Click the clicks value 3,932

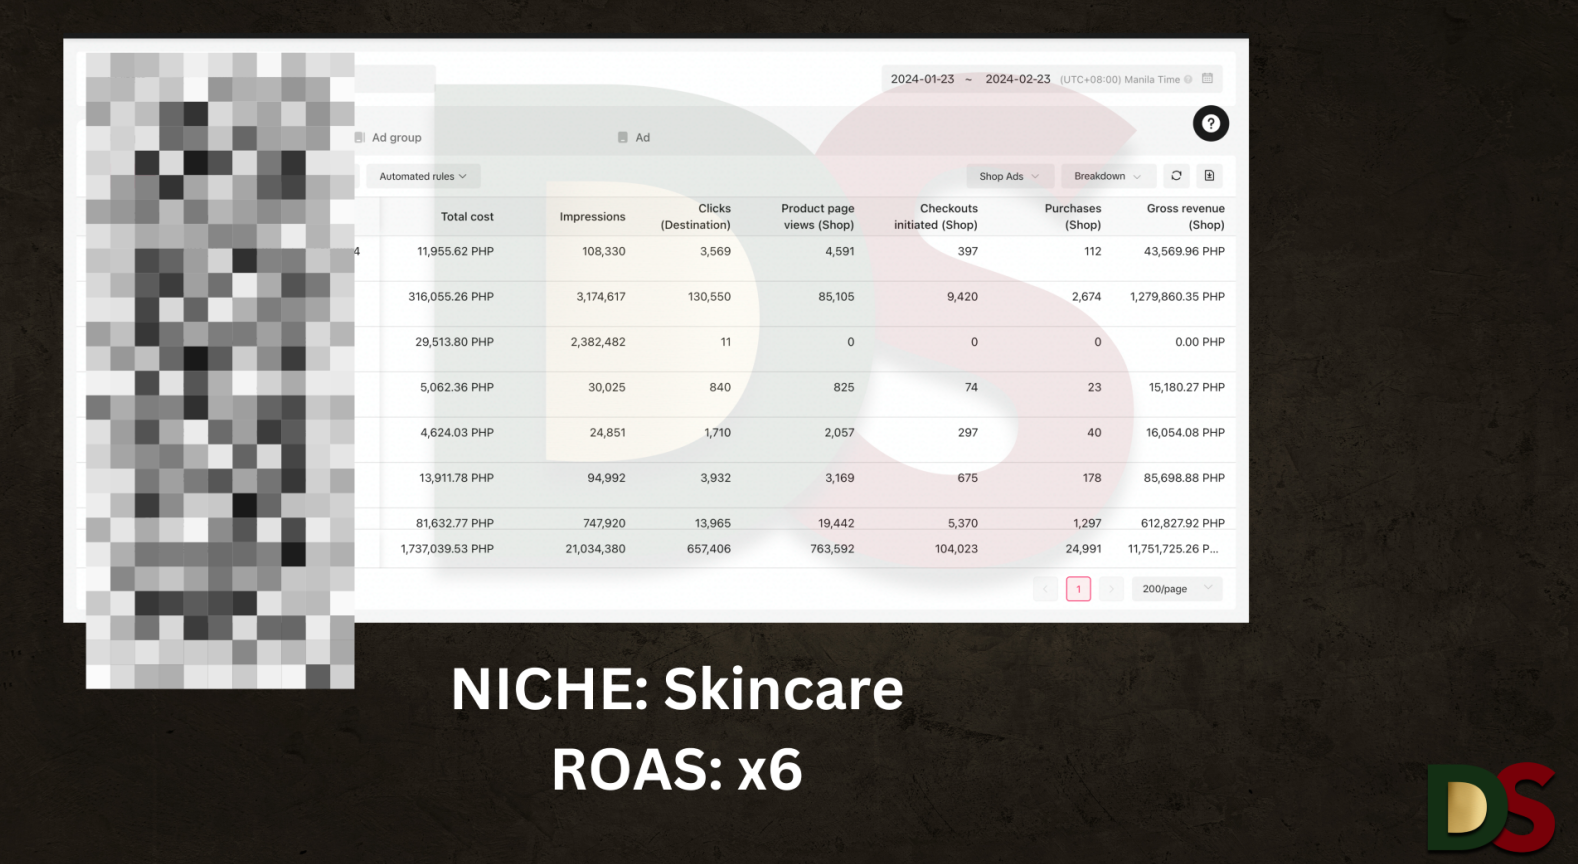pos(716,477)
